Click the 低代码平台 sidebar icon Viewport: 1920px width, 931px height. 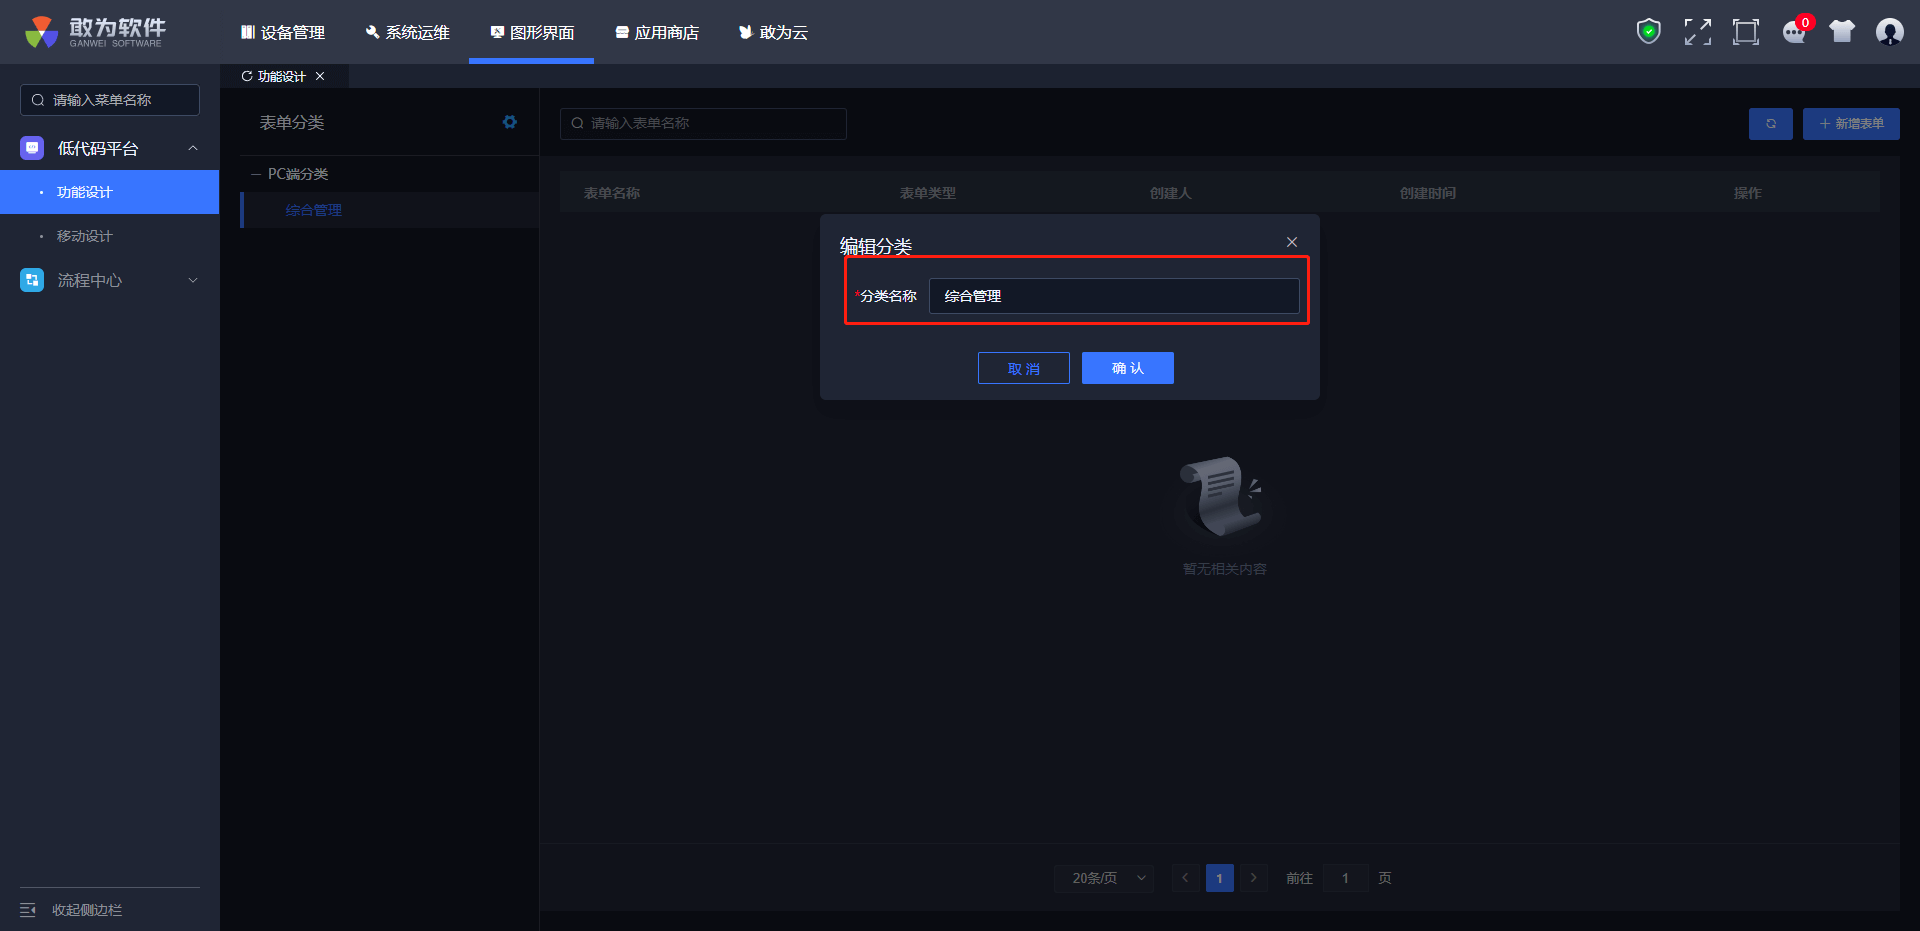click(x=32, y=148)
